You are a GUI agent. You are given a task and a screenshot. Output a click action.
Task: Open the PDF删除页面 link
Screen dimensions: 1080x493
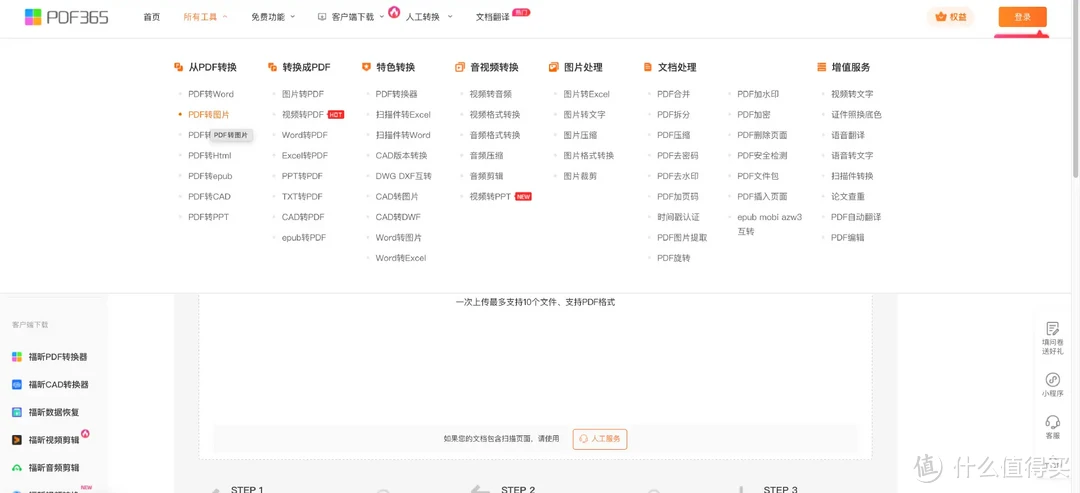(x=762, y=135)
